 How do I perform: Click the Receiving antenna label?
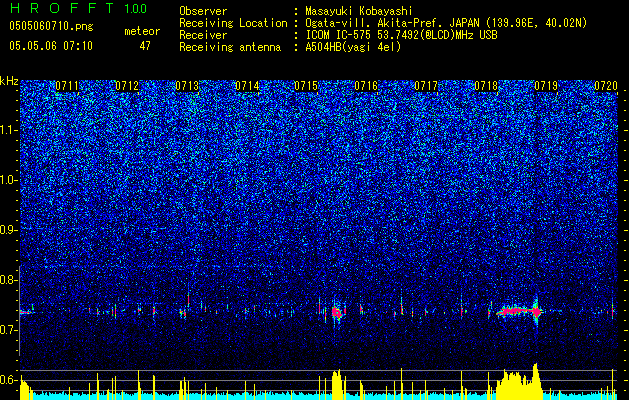[x=230, y=47]
